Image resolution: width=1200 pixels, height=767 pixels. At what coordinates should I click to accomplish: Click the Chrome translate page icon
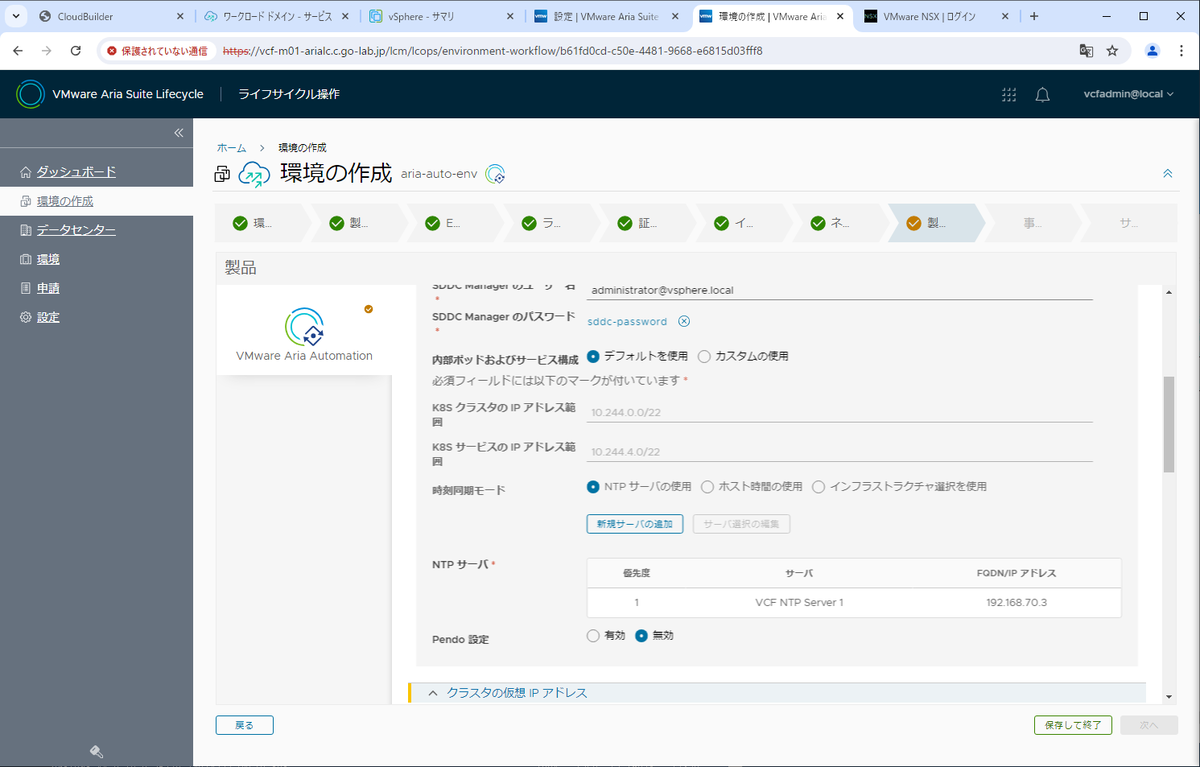point(1086,50)
